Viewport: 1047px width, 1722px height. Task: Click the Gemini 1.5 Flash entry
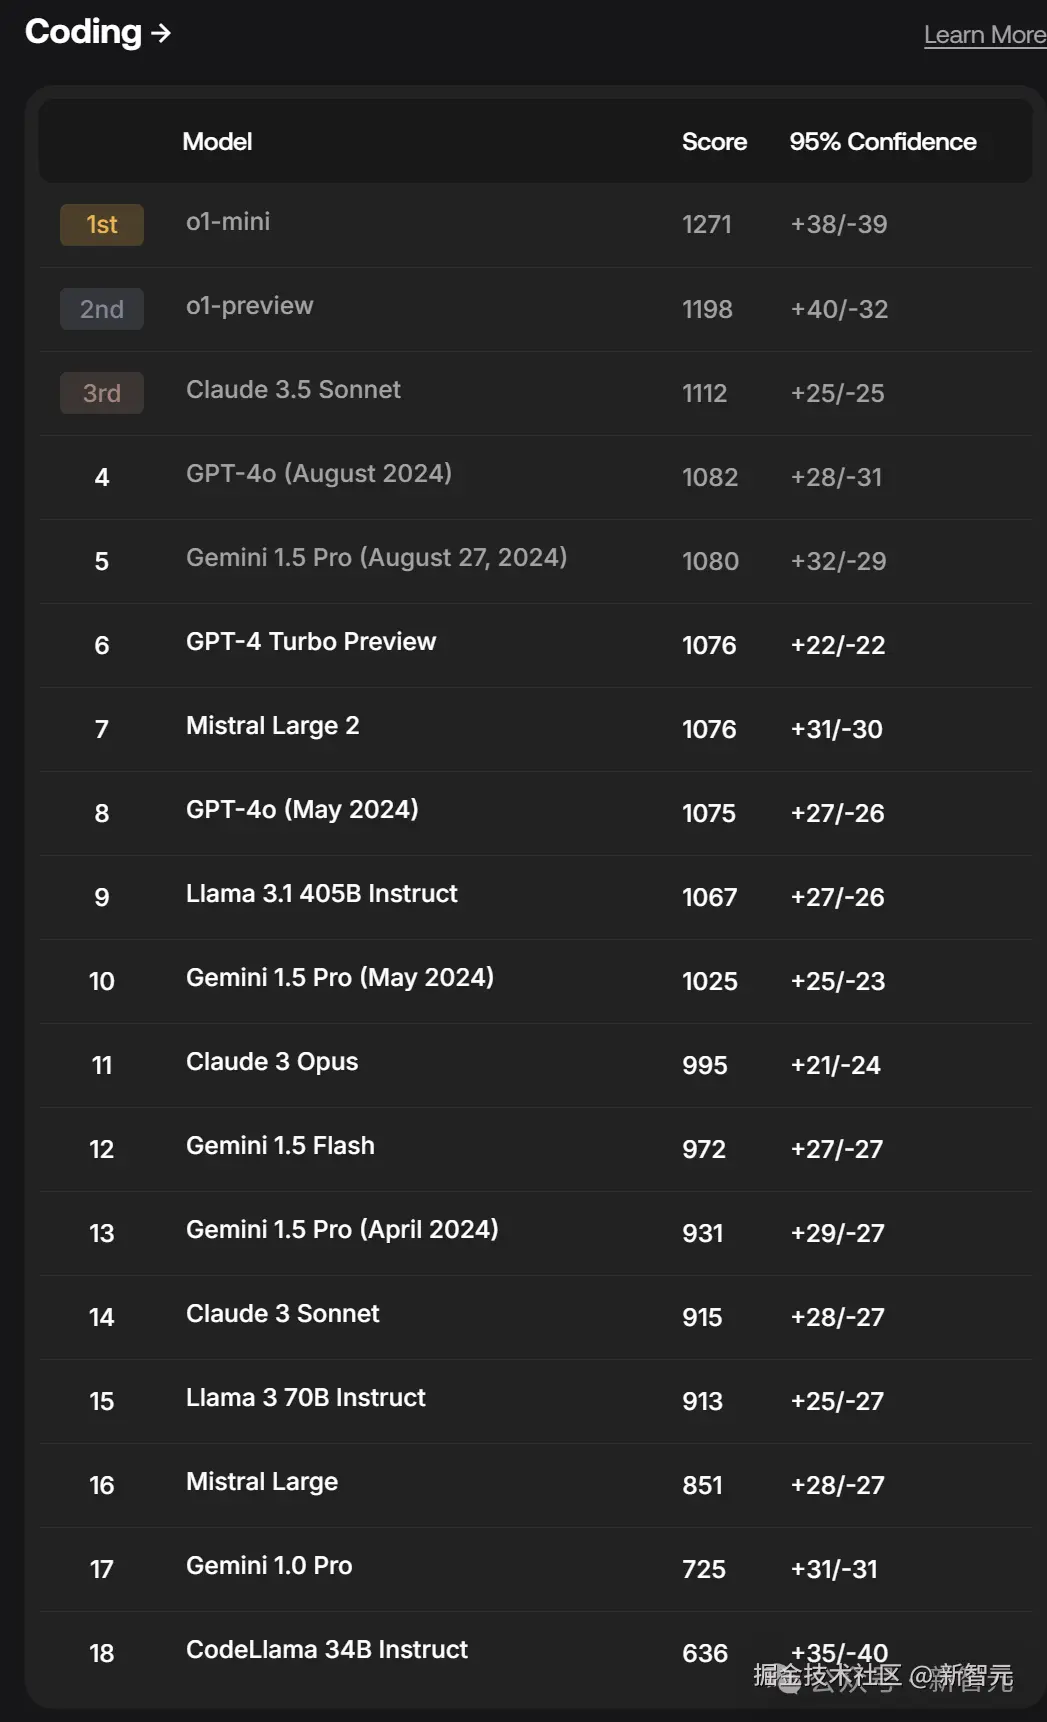[280, 1146]
